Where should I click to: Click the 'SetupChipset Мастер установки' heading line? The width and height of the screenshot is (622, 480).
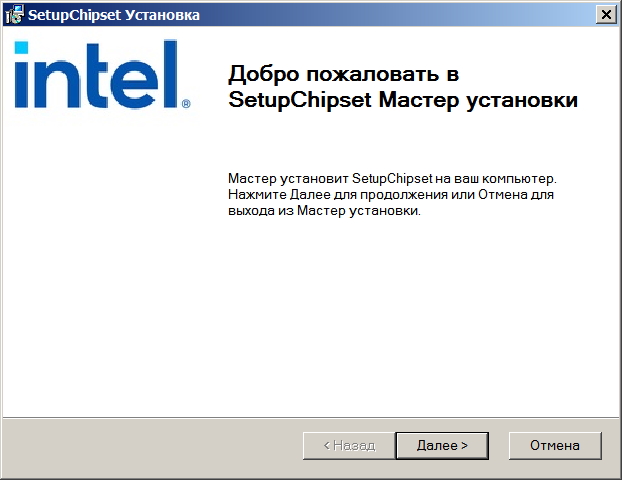(403, 100)
